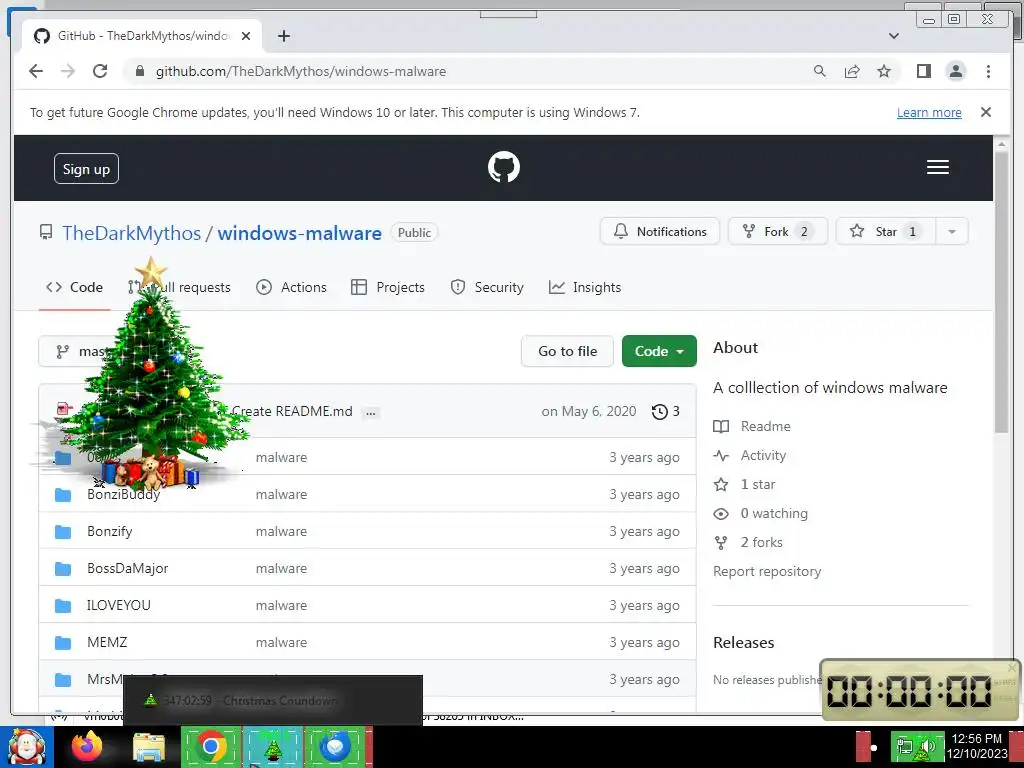Click the page vertical scrollbar thumb
Screen dimensions: 1024x768
[x=1001, y=292]
